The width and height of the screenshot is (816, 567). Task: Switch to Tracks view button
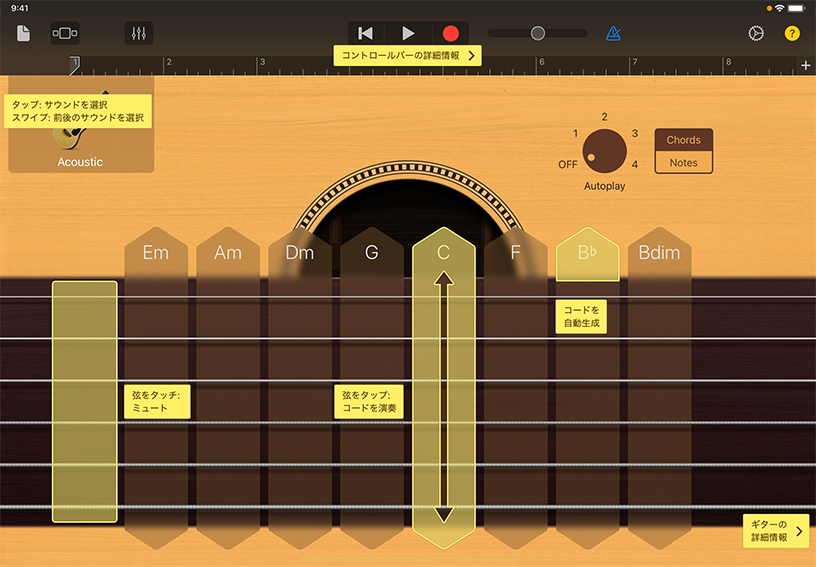click(65, 33)
